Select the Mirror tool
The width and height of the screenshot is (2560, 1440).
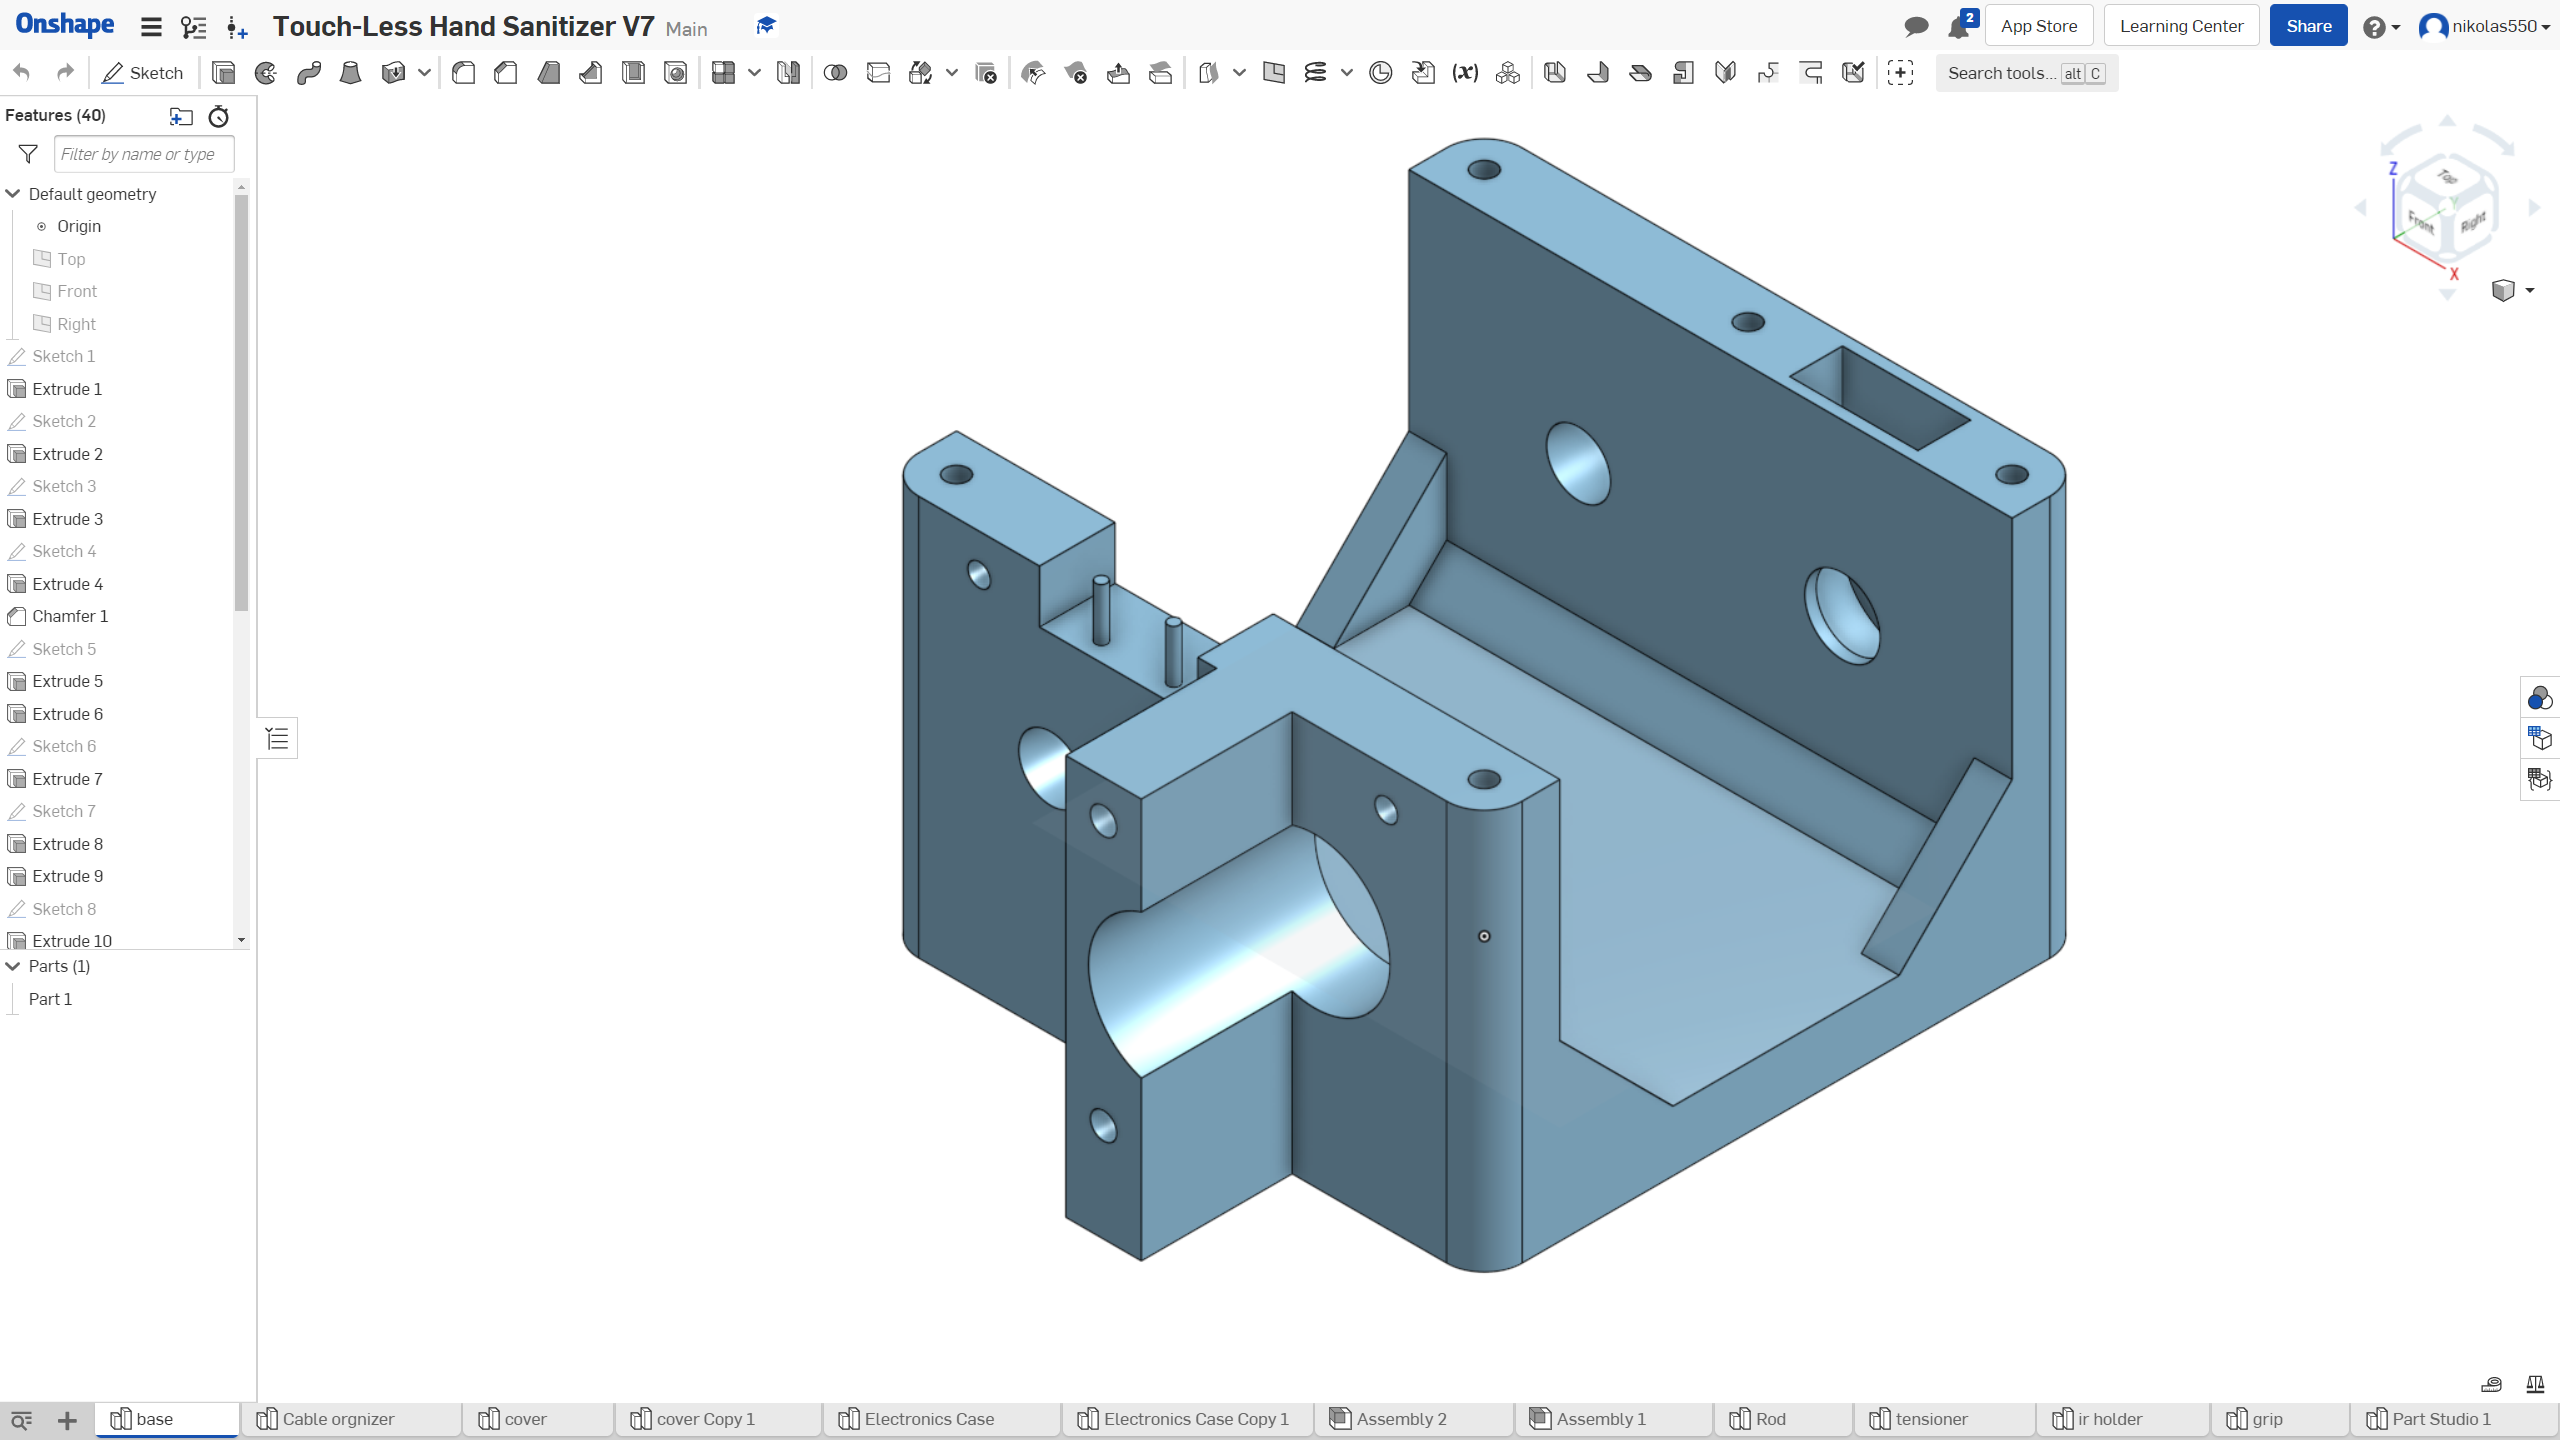tap(788, 72)
